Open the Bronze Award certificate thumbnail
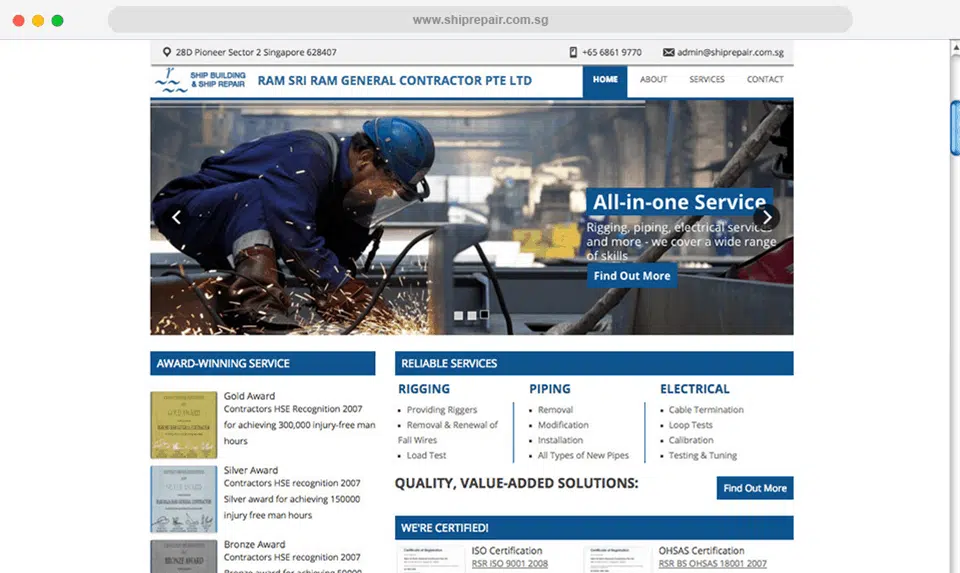960x573 pixels. (184, 556)
